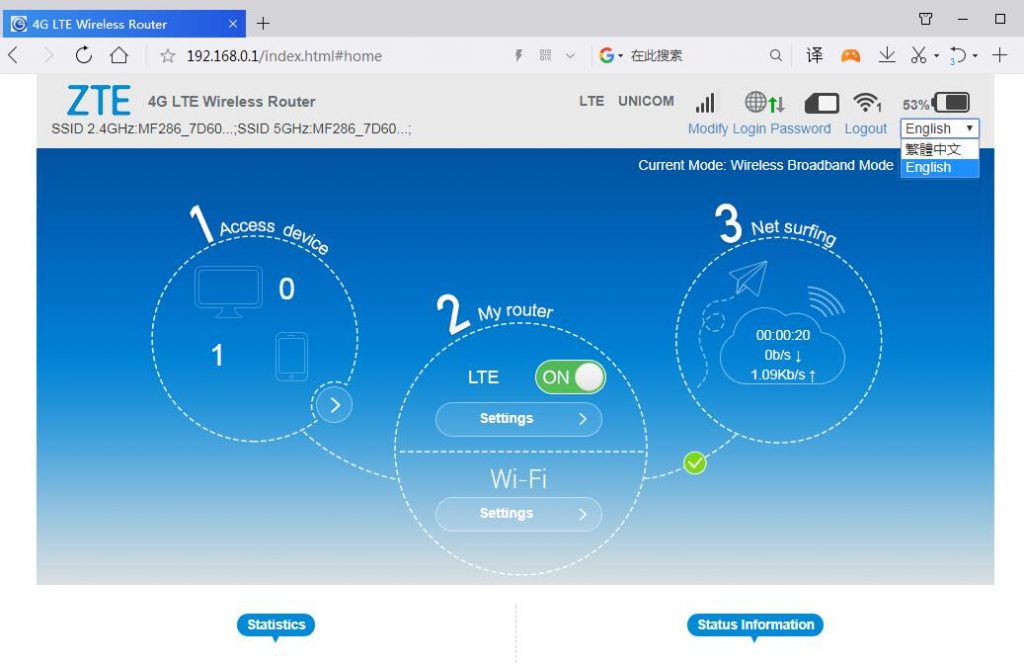Open the scissors tool dropdown arrow
1024x664 pixels.
pos(936,56)
